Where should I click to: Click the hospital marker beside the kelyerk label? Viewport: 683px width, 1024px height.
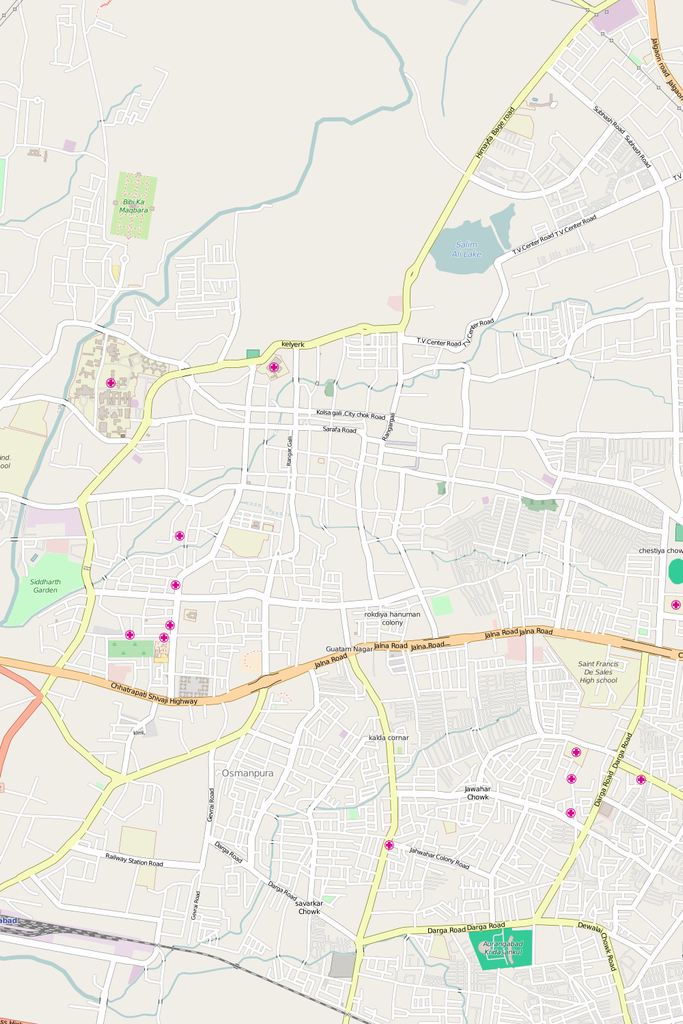click(x=274, y=367)
